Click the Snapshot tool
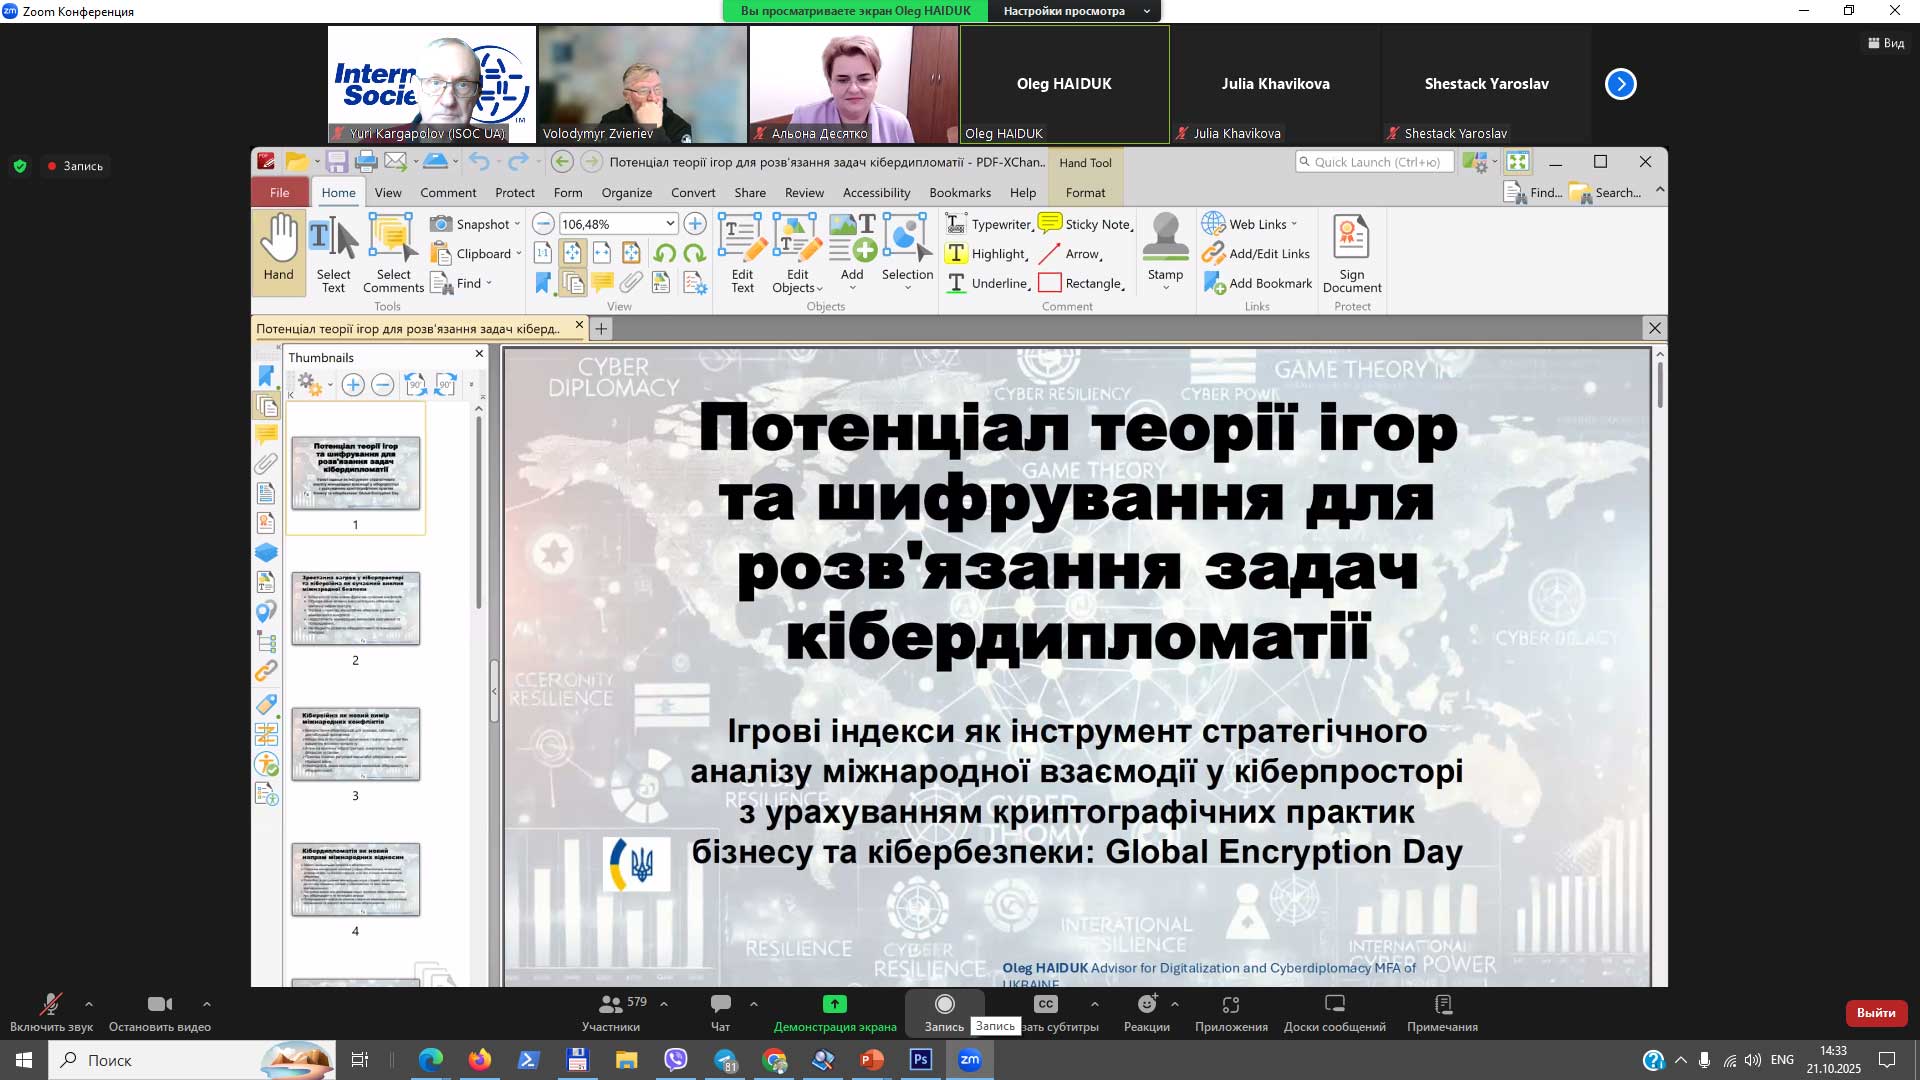The height and width of the screenshot is (1080, 1920). pyautogui.click(x=473, y=224)
